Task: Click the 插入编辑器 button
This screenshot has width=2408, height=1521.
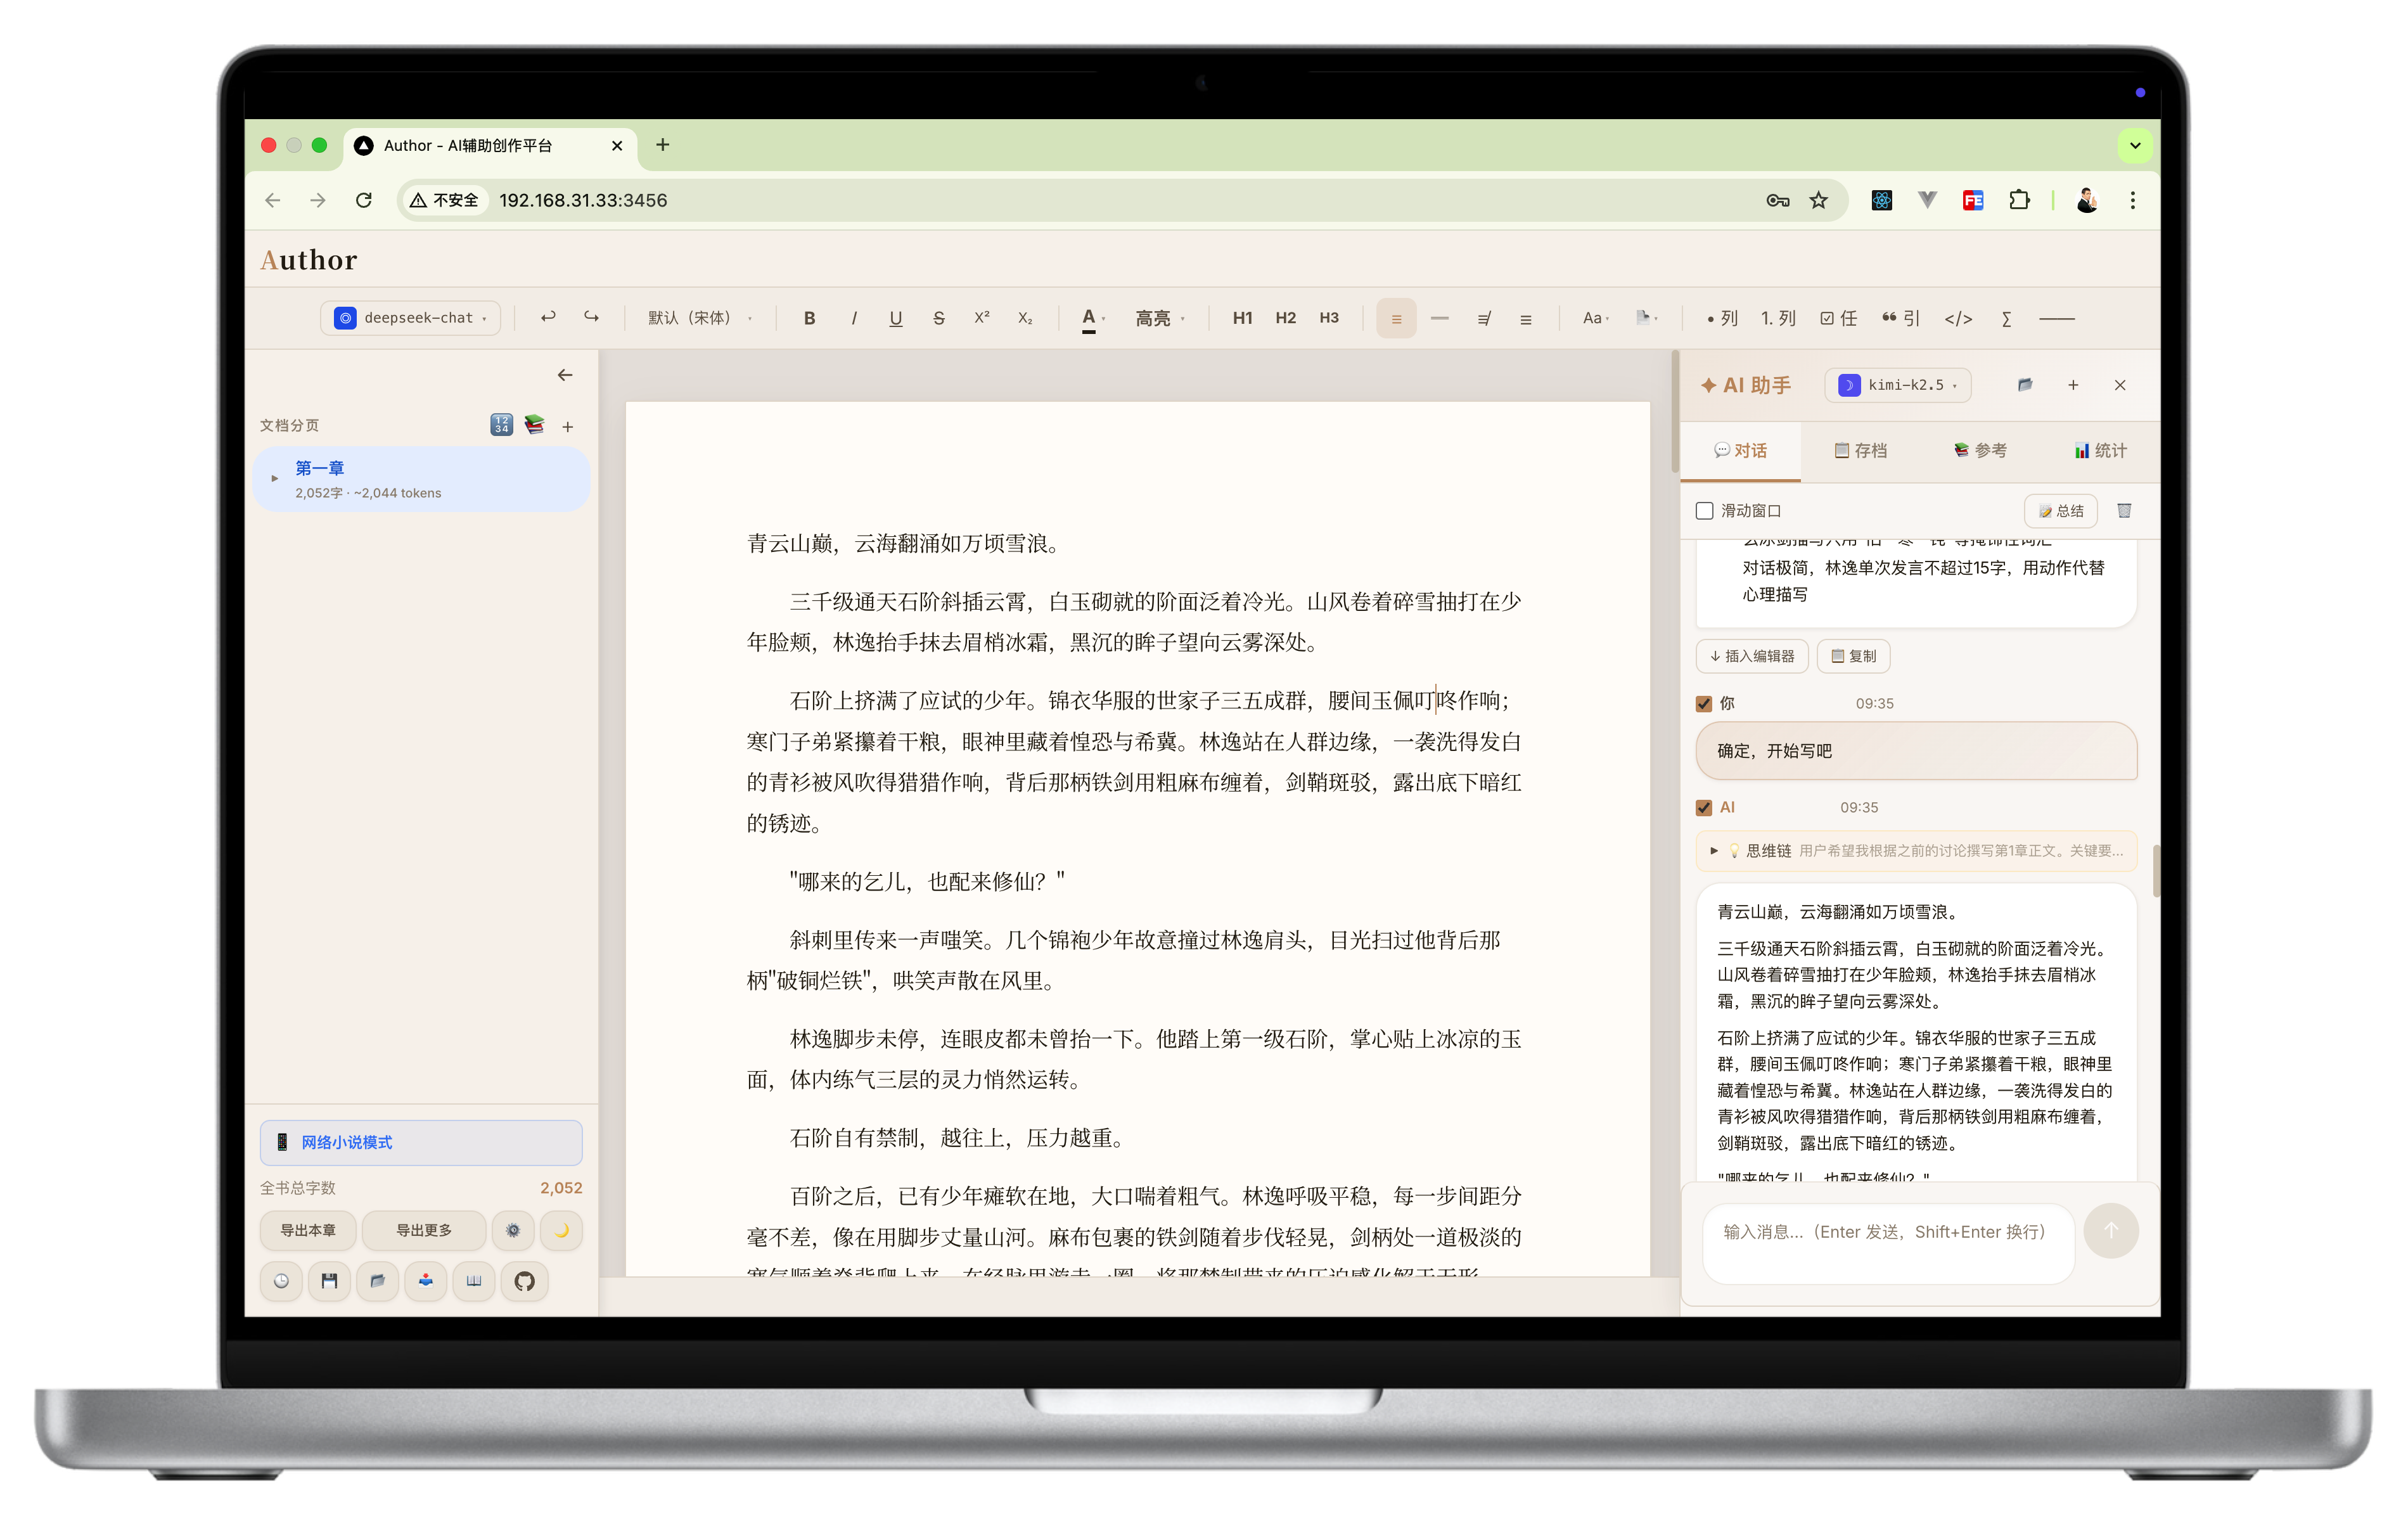Action: (1752, 656)
